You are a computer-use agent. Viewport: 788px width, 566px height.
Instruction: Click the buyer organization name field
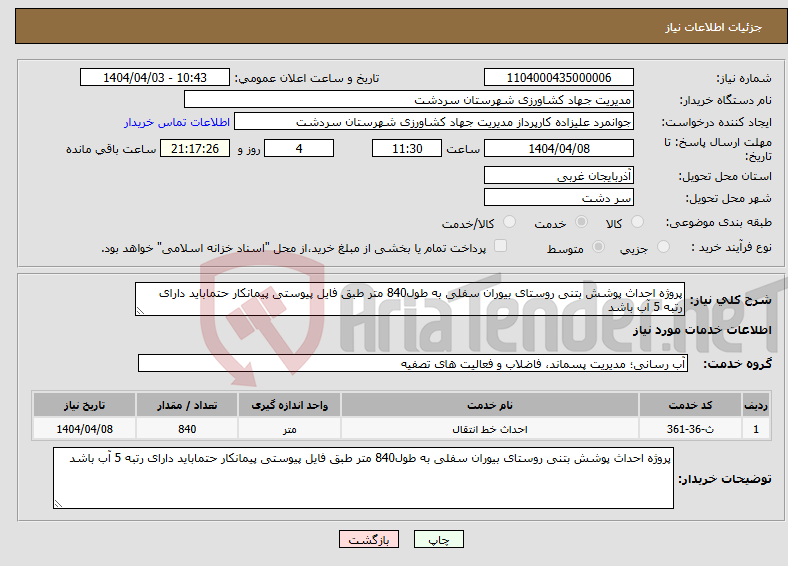pos(409,100)
